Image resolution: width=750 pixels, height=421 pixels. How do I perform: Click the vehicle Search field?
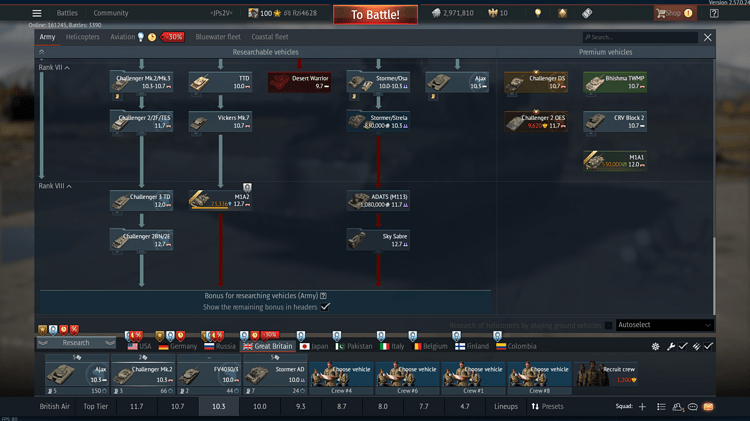click(x=640, y=37)
